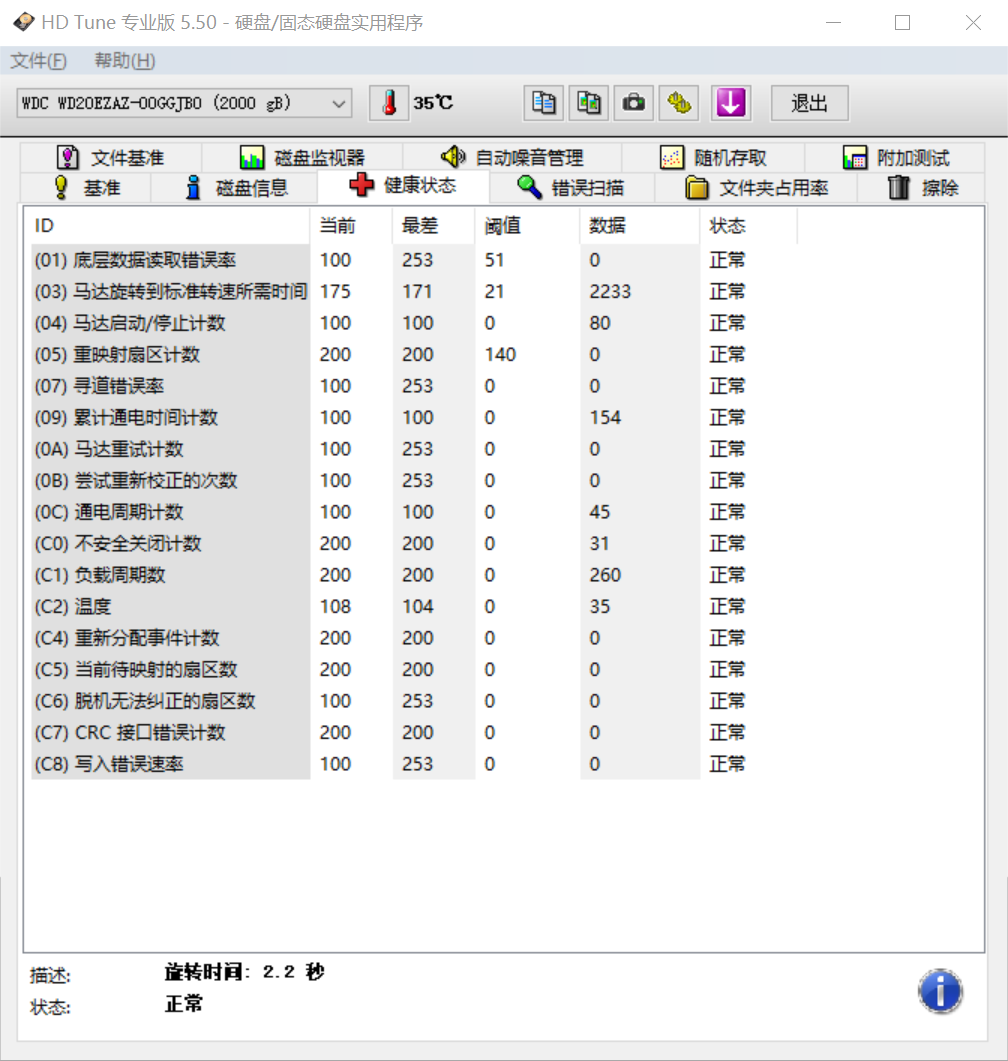Select row (C7) CRC 接口错误计数
Viewport: 1008px width, 1061px height.
(x=413, y=732)
